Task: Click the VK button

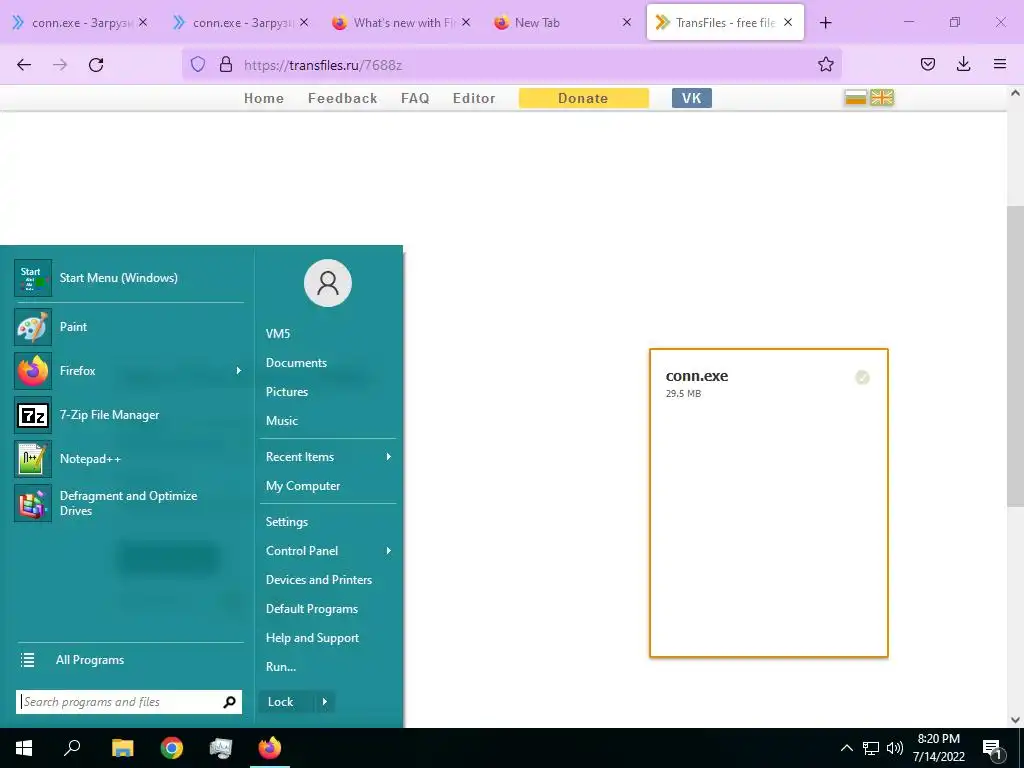Action: click(x=692, y=98)
